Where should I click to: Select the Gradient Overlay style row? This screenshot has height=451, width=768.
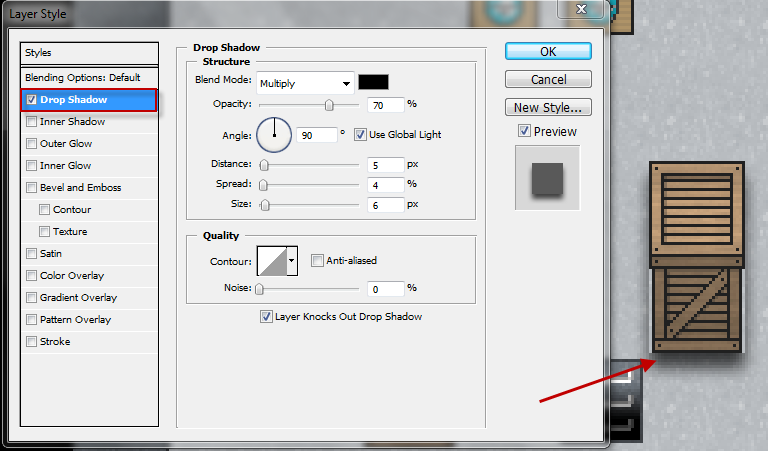89,298
